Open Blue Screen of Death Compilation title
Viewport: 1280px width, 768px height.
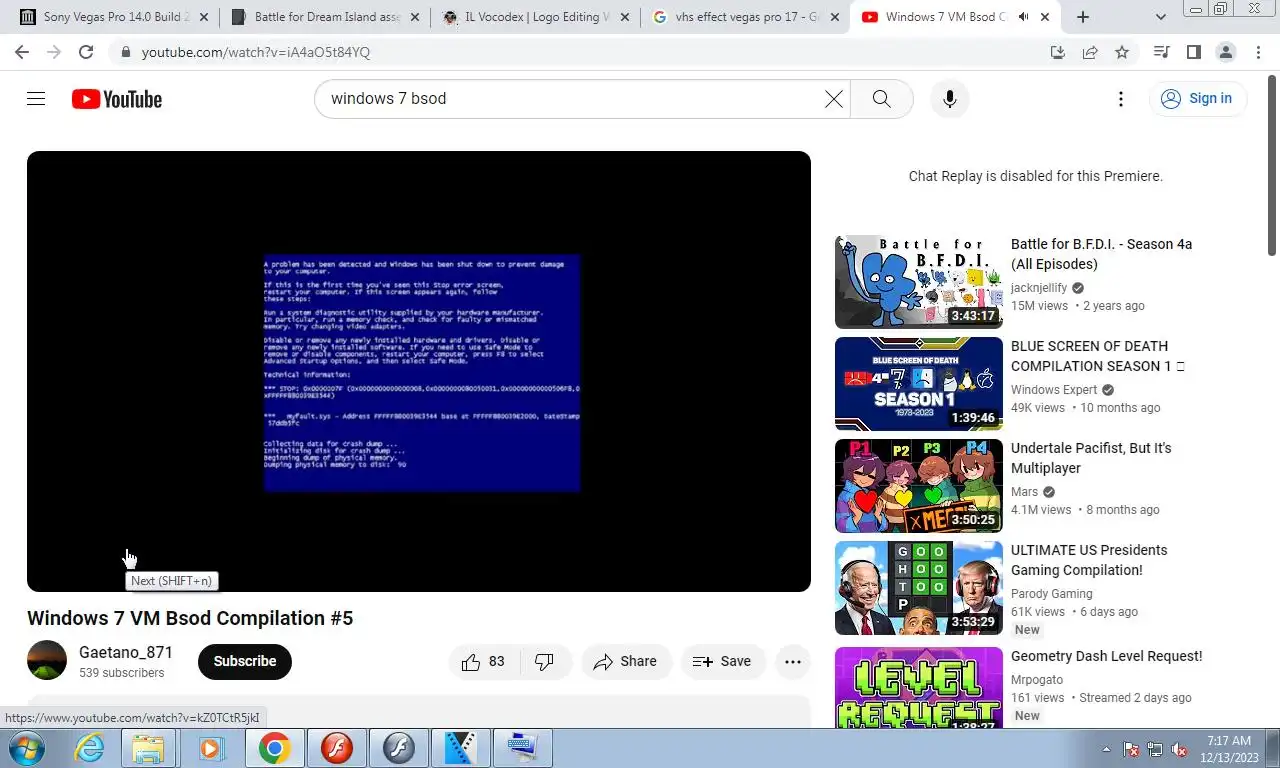click(x=1097, y=356)
